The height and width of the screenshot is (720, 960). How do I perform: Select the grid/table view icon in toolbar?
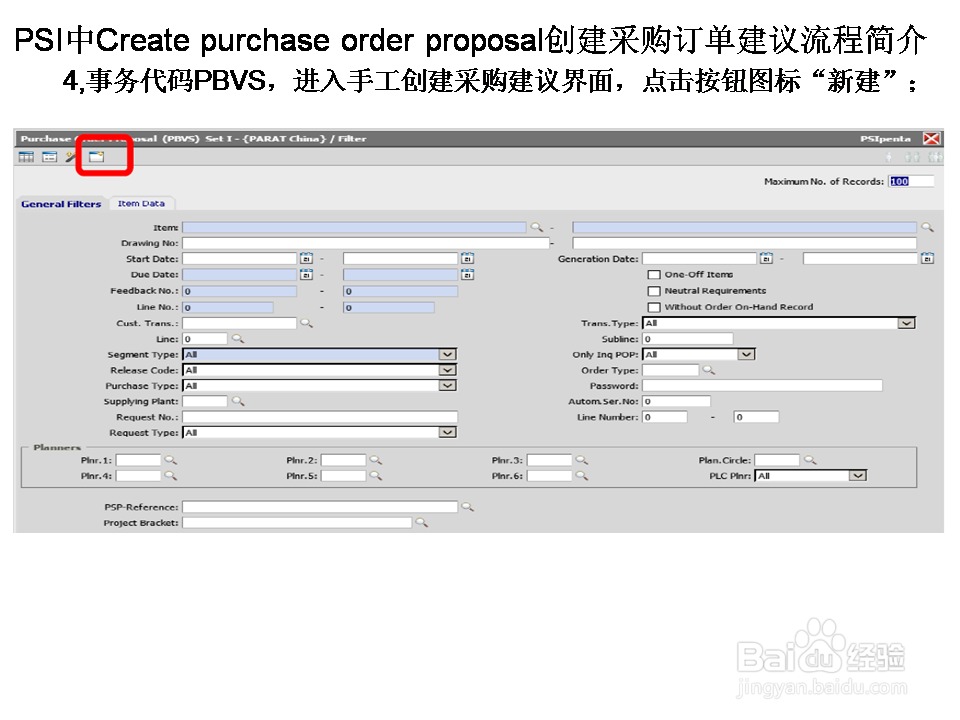[x=26, y=157]
